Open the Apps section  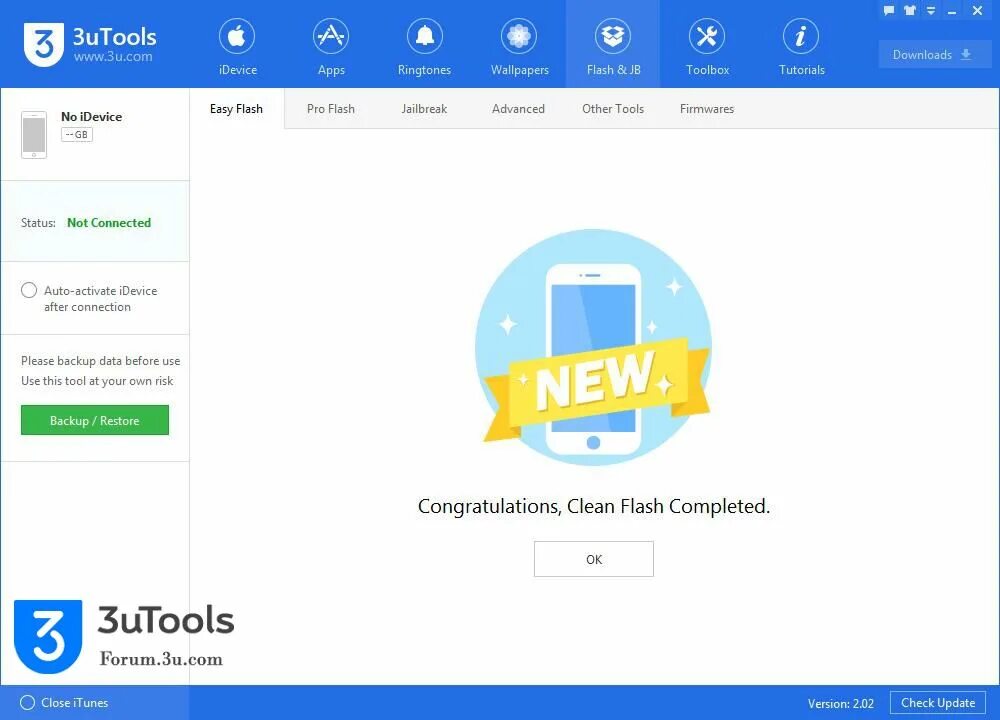(331, 47)
